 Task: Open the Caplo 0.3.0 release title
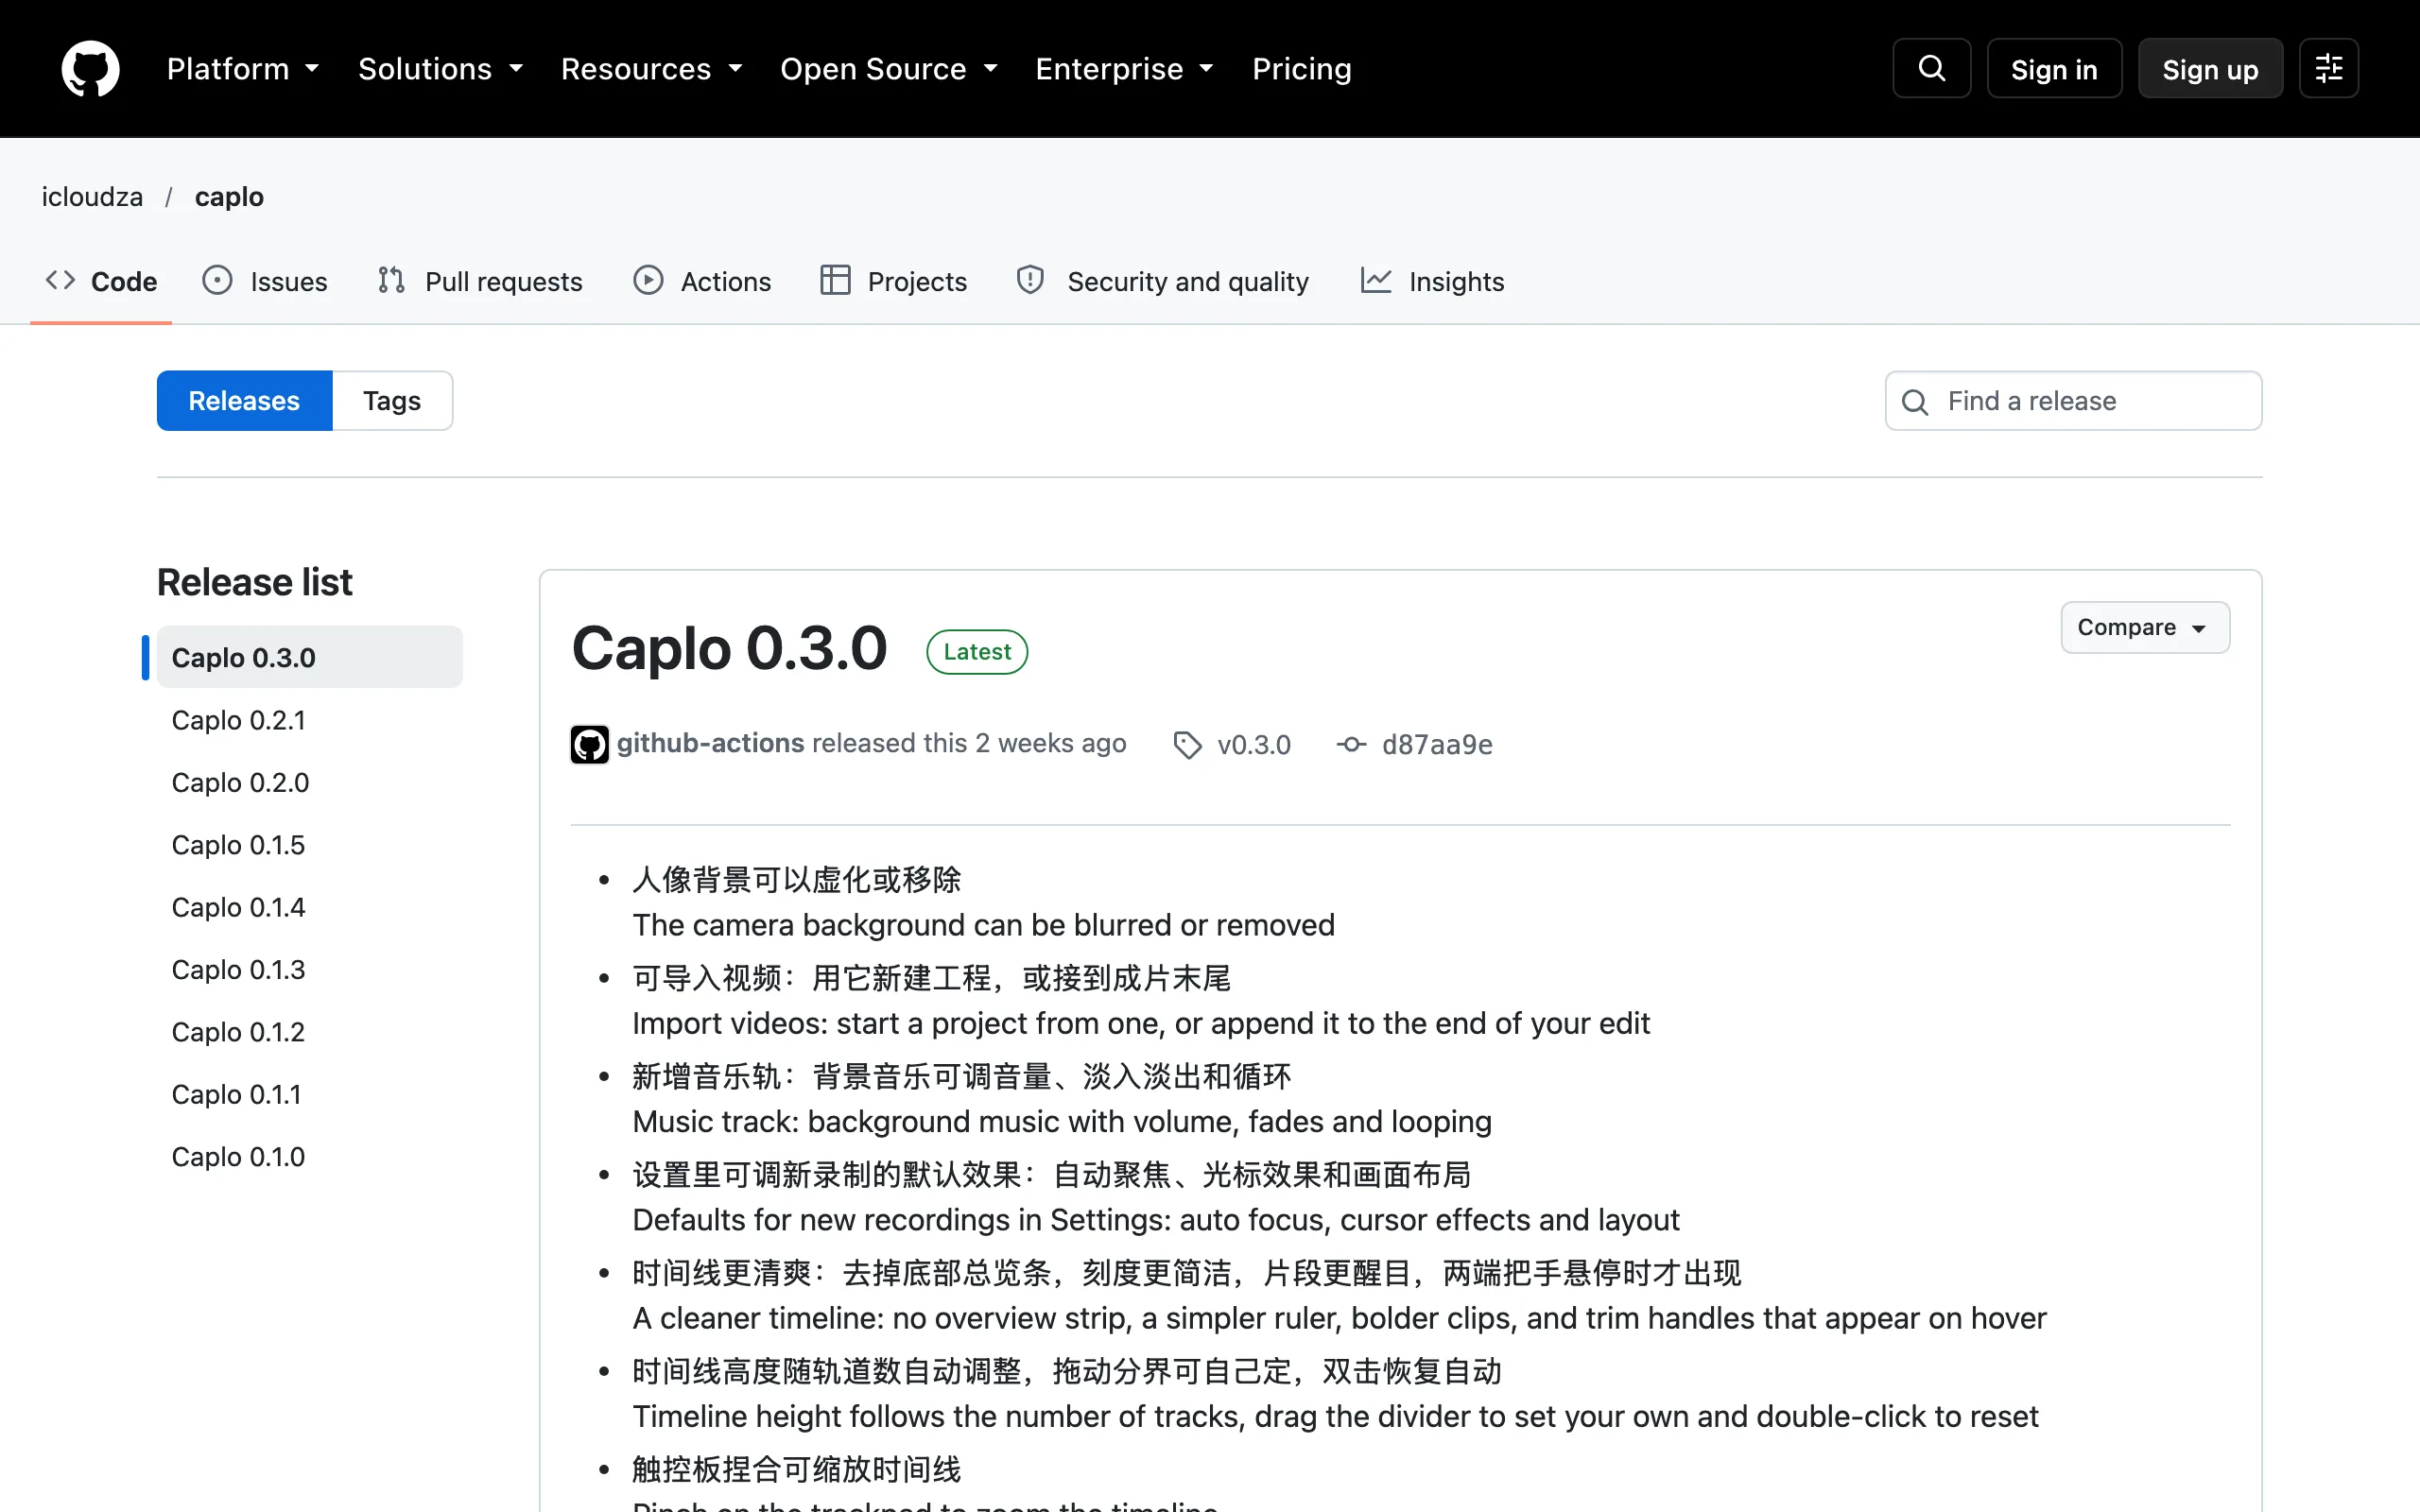point(729,648)
